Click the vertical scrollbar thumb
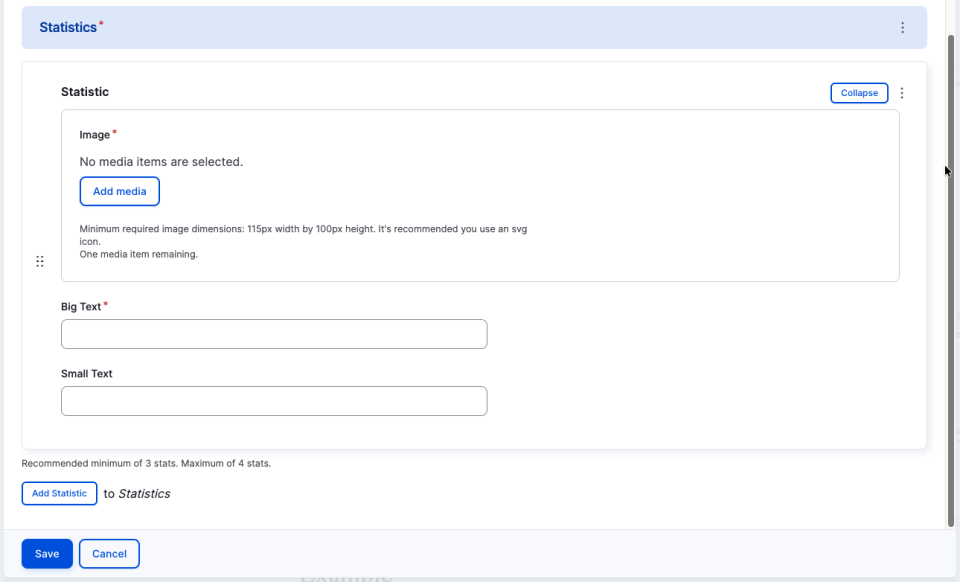 tap(951, 280)
